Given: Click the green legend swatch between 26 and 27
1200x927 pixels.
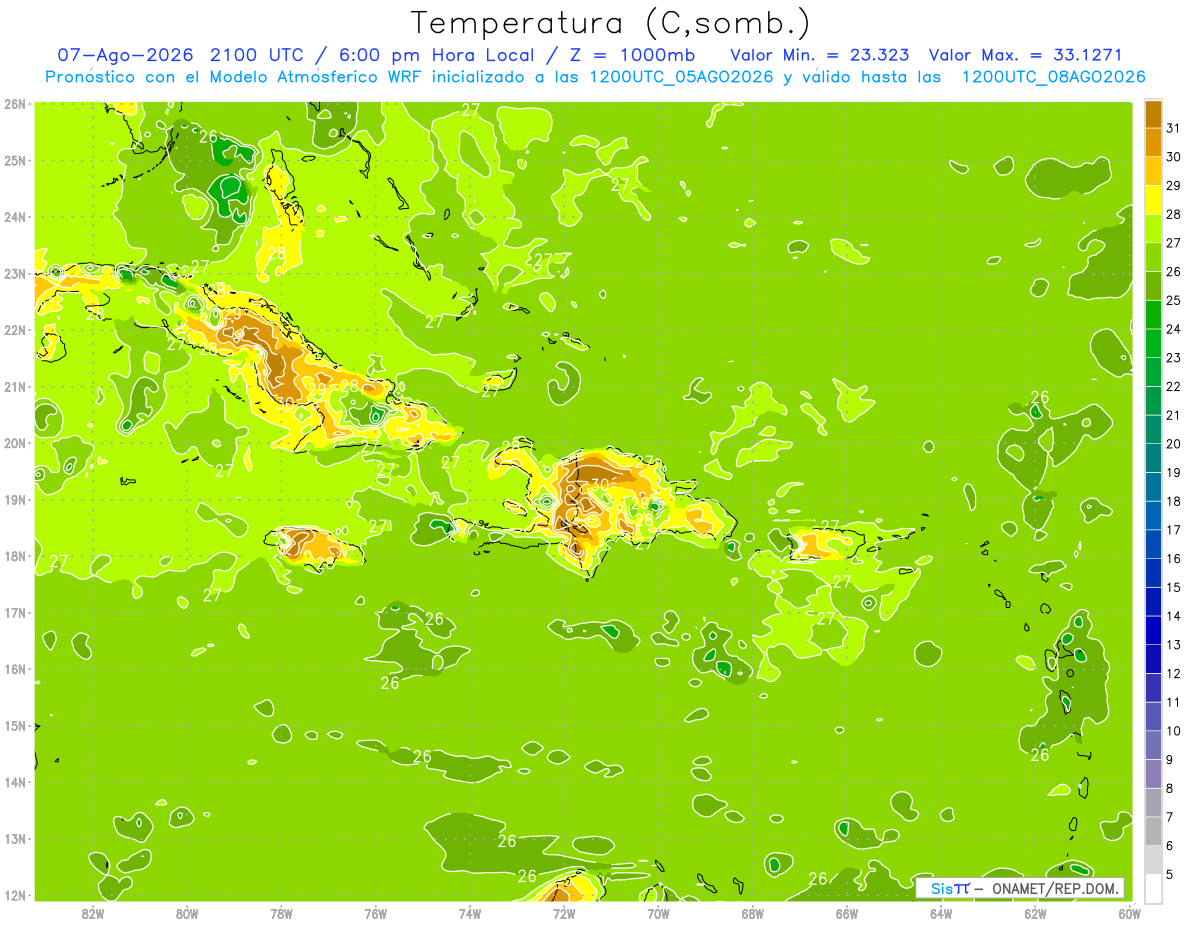Looking at the screenshot, I should pyautogui.click(x=1153, y=257).
